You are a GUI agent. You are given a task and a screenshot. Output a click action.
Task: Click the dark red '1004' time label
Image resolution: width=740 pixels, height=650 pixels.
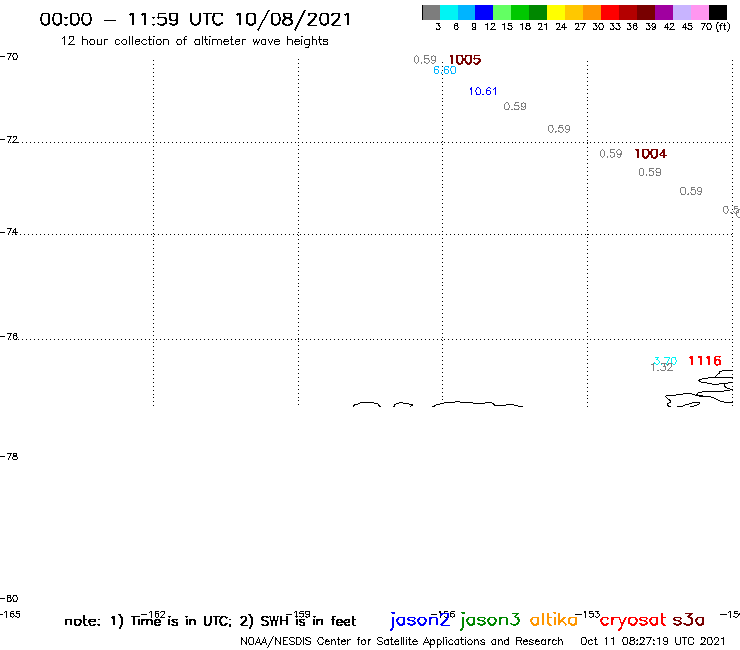pos(650,153)
